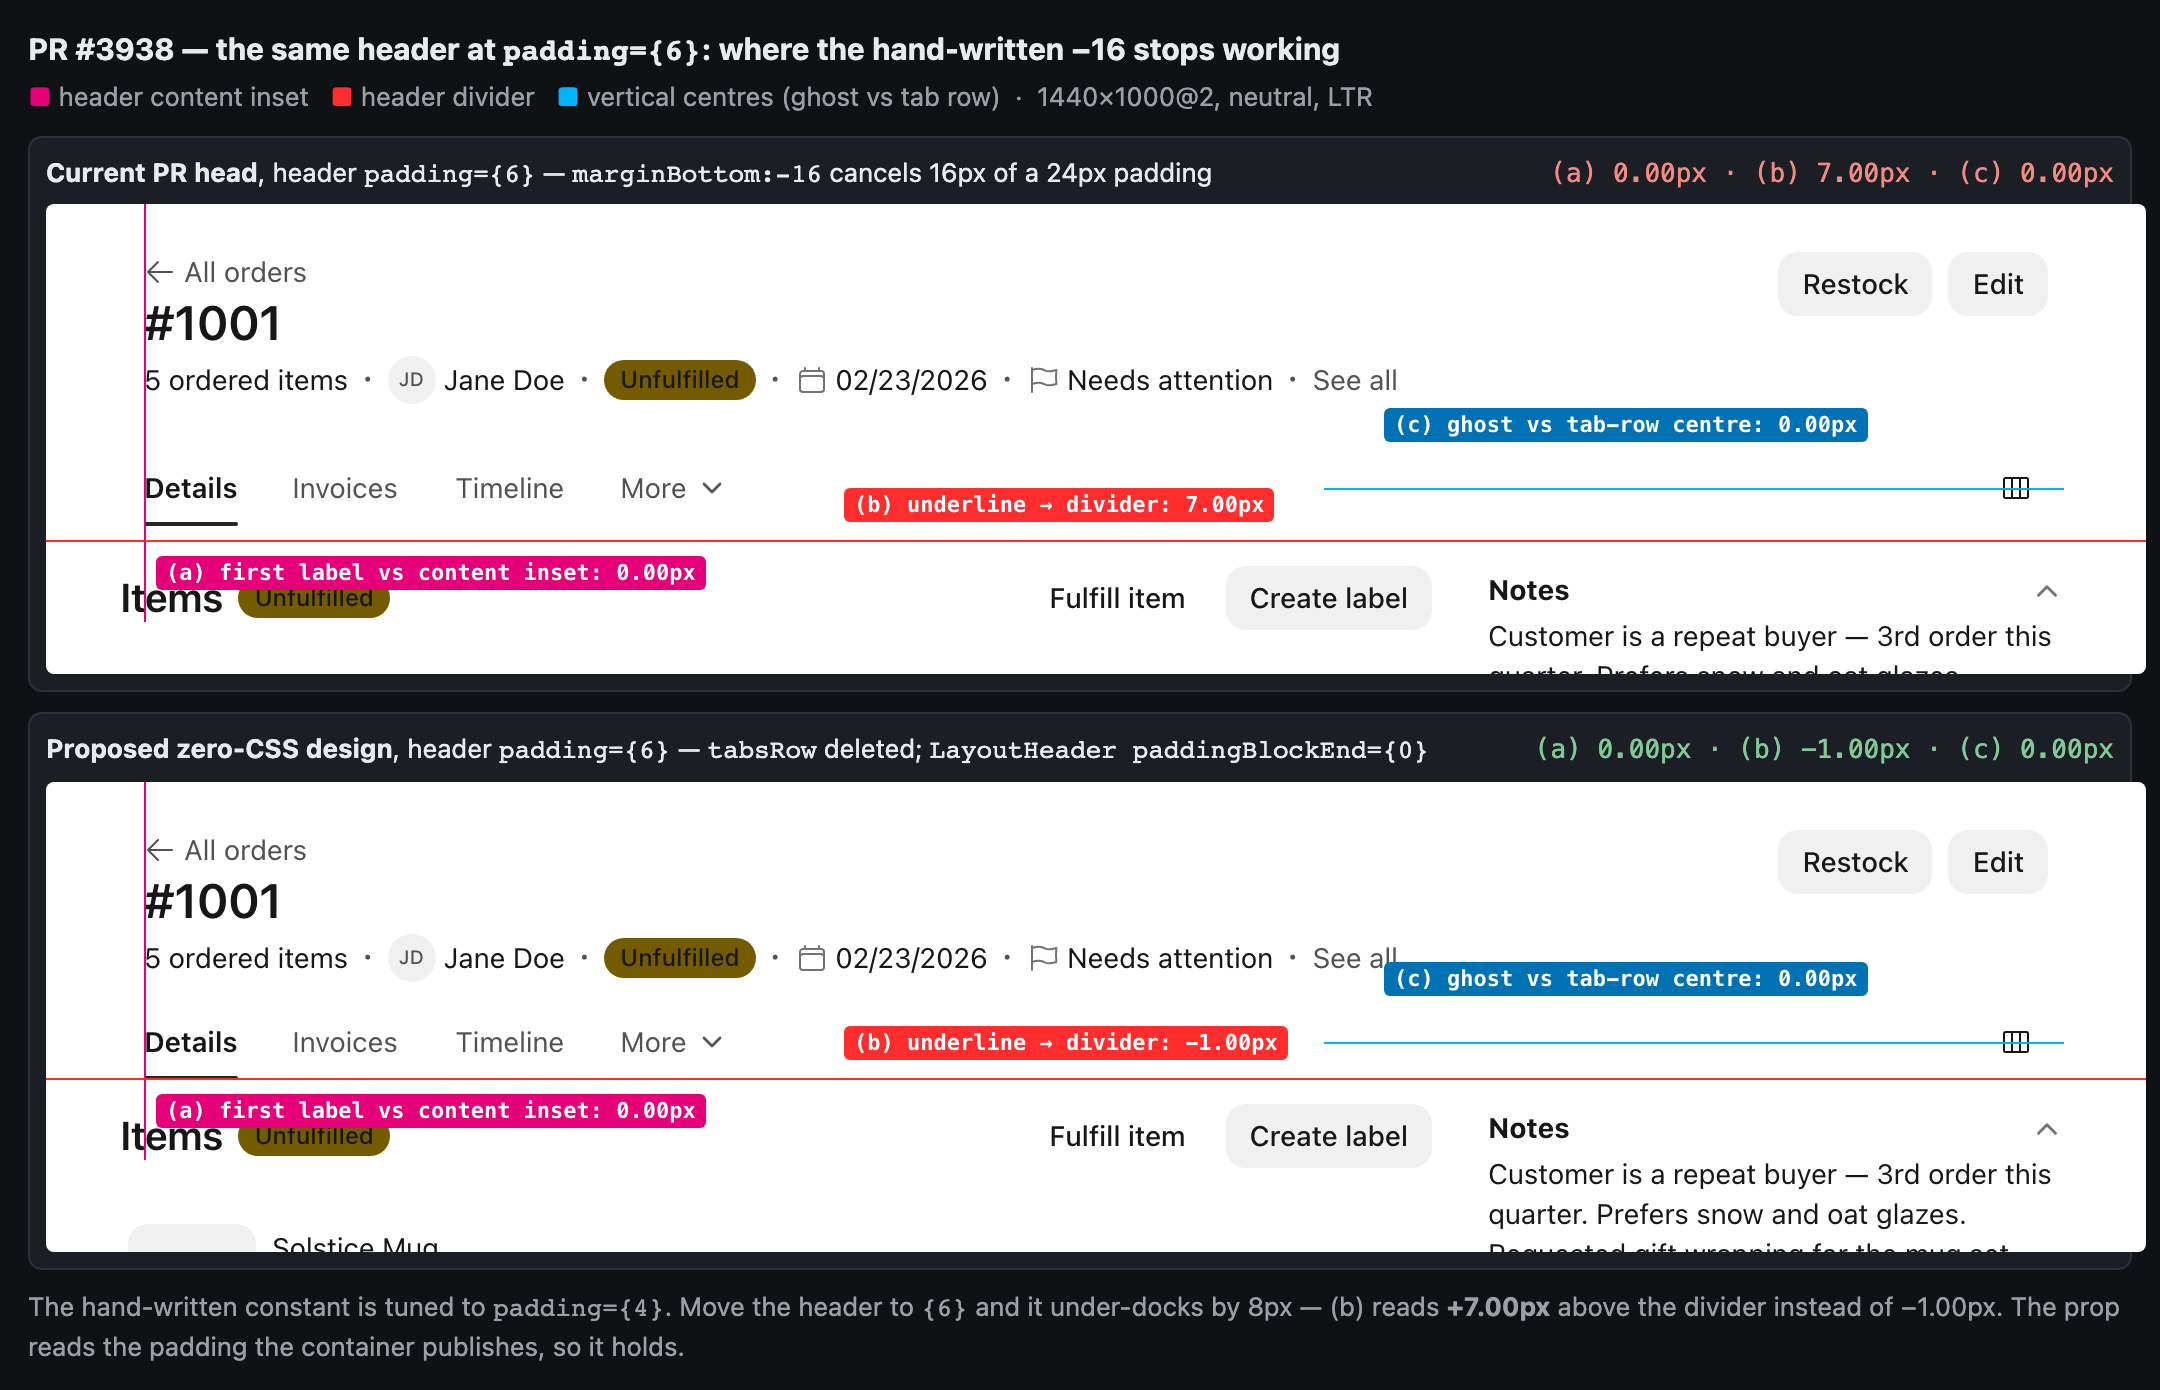The height and width of the screenshot is (1390, 2160).
Task: Click the back arrow icon beside All orders in the Current PR head panel
Action: tap(160, 272)
